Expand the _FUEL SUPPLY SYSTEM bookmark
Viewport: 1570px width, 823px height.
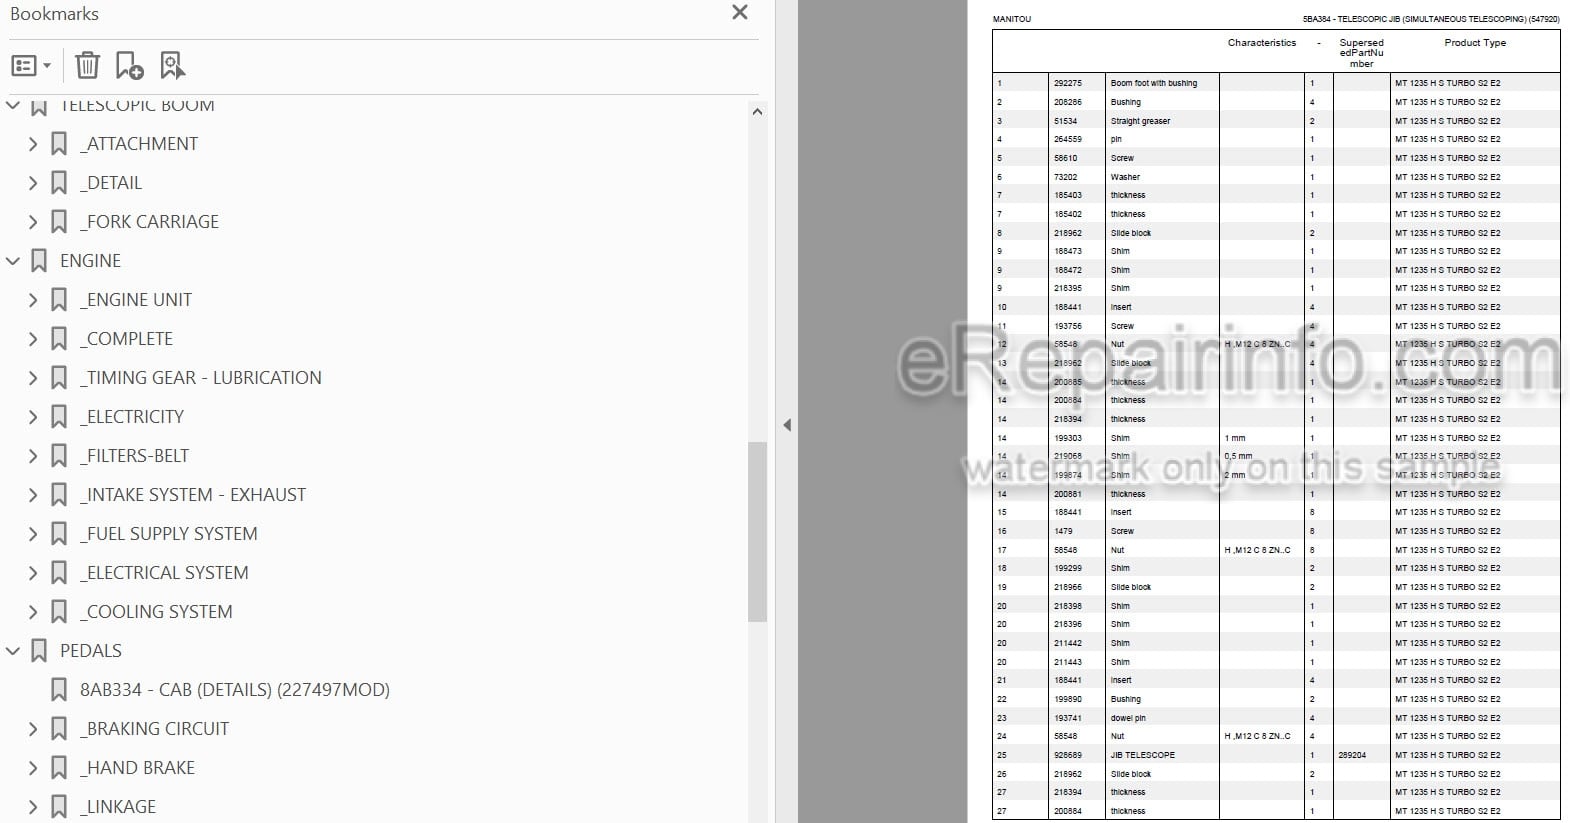pyautogui.click(x=33, y=534)
